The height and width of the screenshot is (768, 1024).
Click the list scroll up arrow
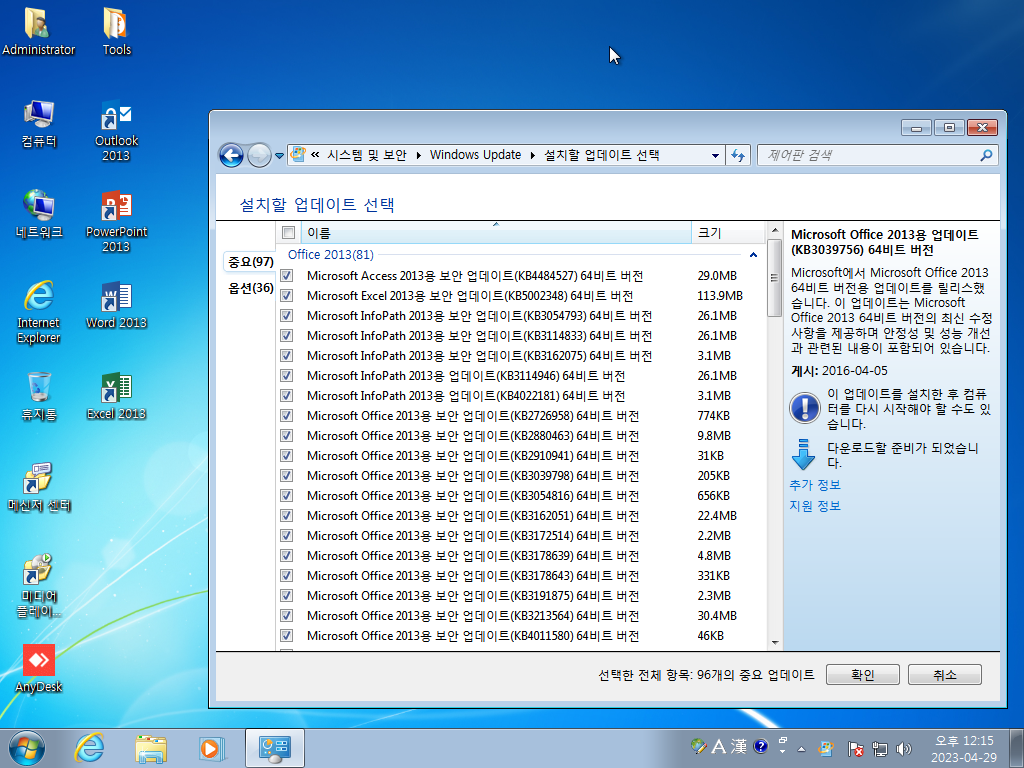[x=775, y=230]
